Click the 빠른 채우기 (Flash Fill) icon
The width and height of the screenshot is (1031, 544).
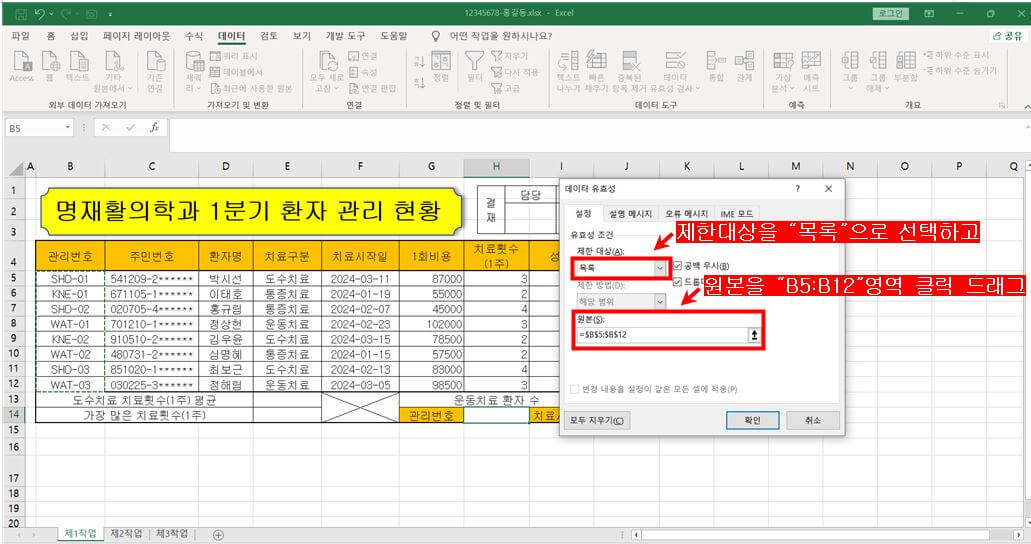point(596,72)
